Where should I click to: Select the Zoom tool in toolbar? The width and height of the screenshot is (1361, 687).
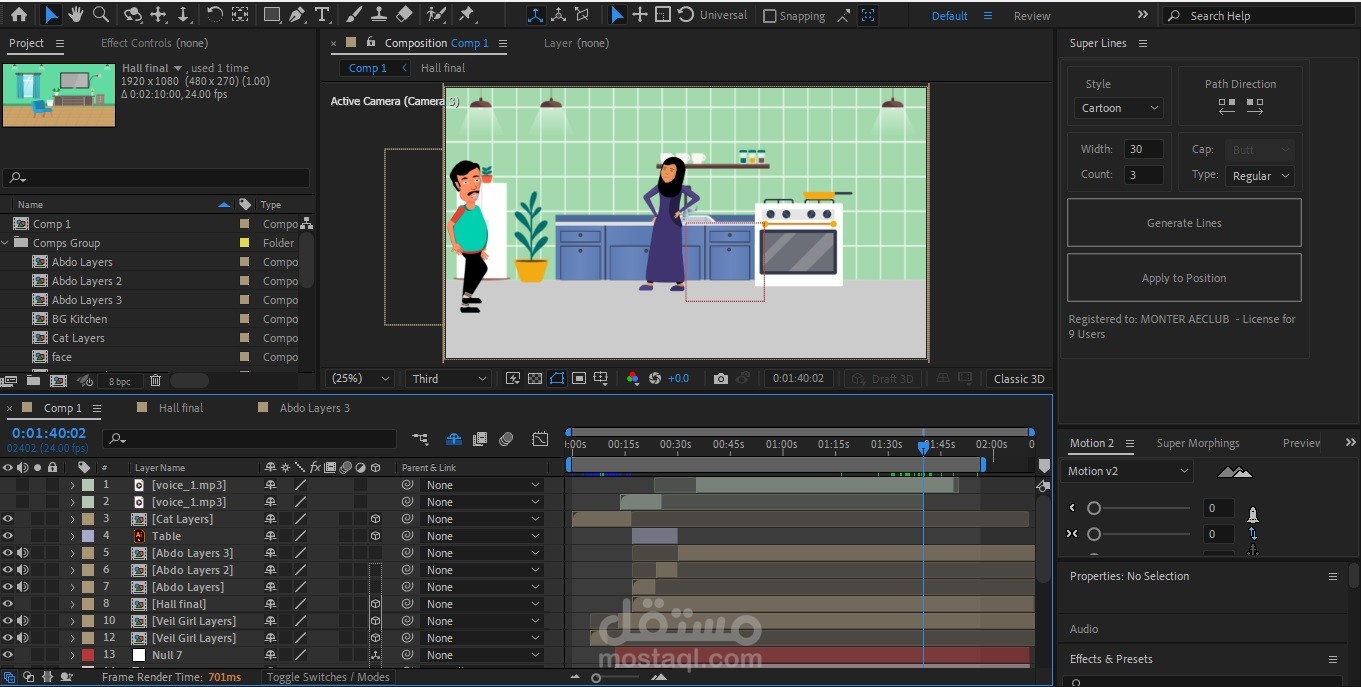(x=101, y=15)
